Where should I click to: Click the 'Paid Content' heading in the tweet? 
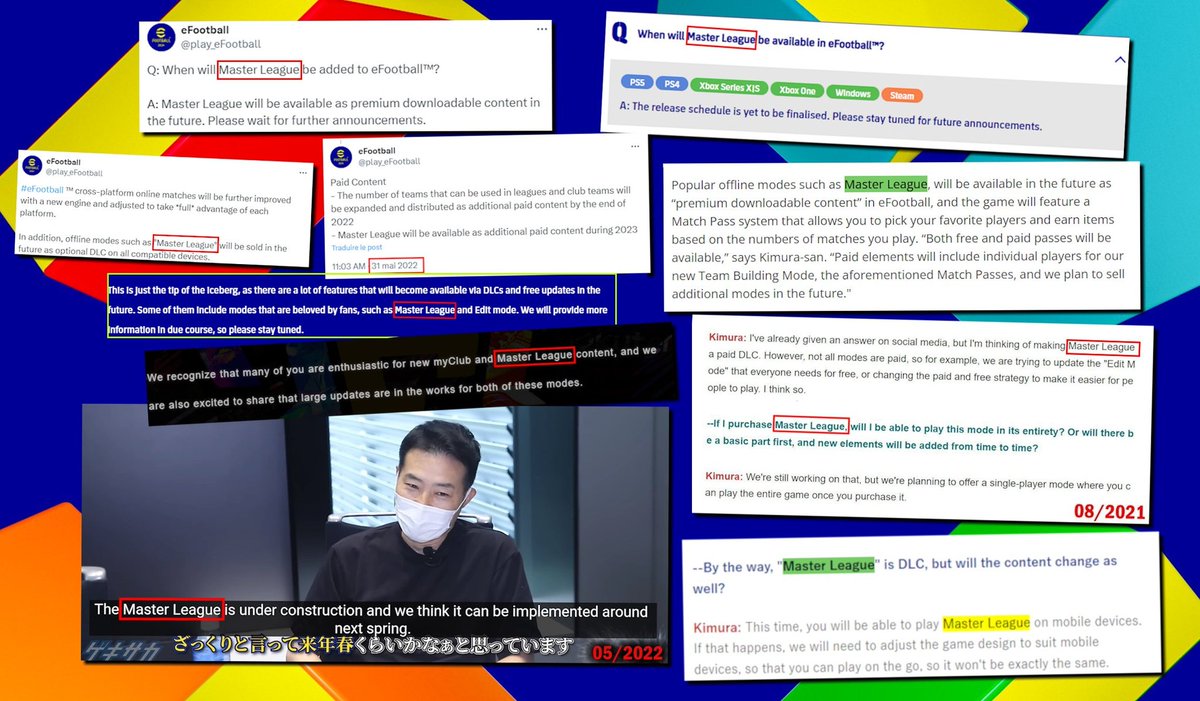point(358,182)
